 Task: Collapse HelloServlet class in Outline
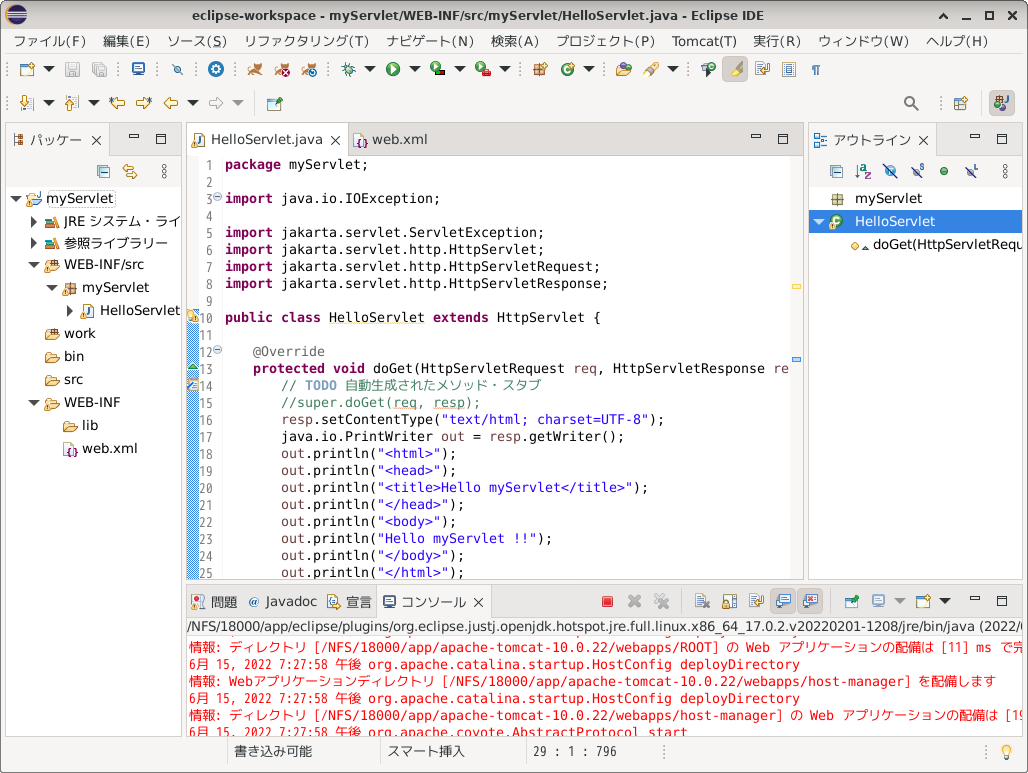819,222
